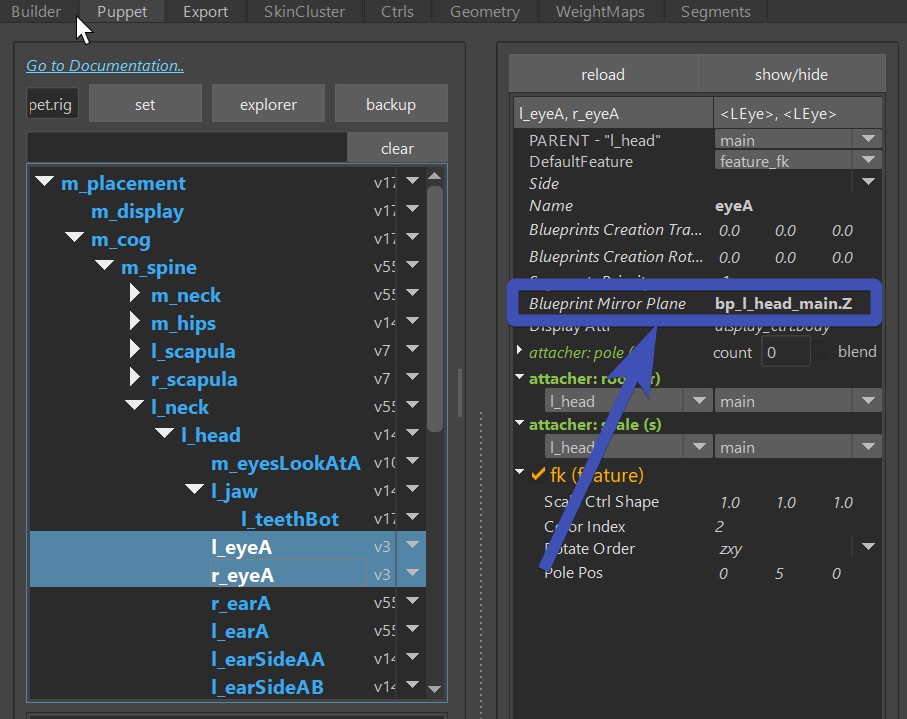Open the SkinCluster tab
Image resolution: width=907 pixels, height=719 pixels.
coord(304,12)
